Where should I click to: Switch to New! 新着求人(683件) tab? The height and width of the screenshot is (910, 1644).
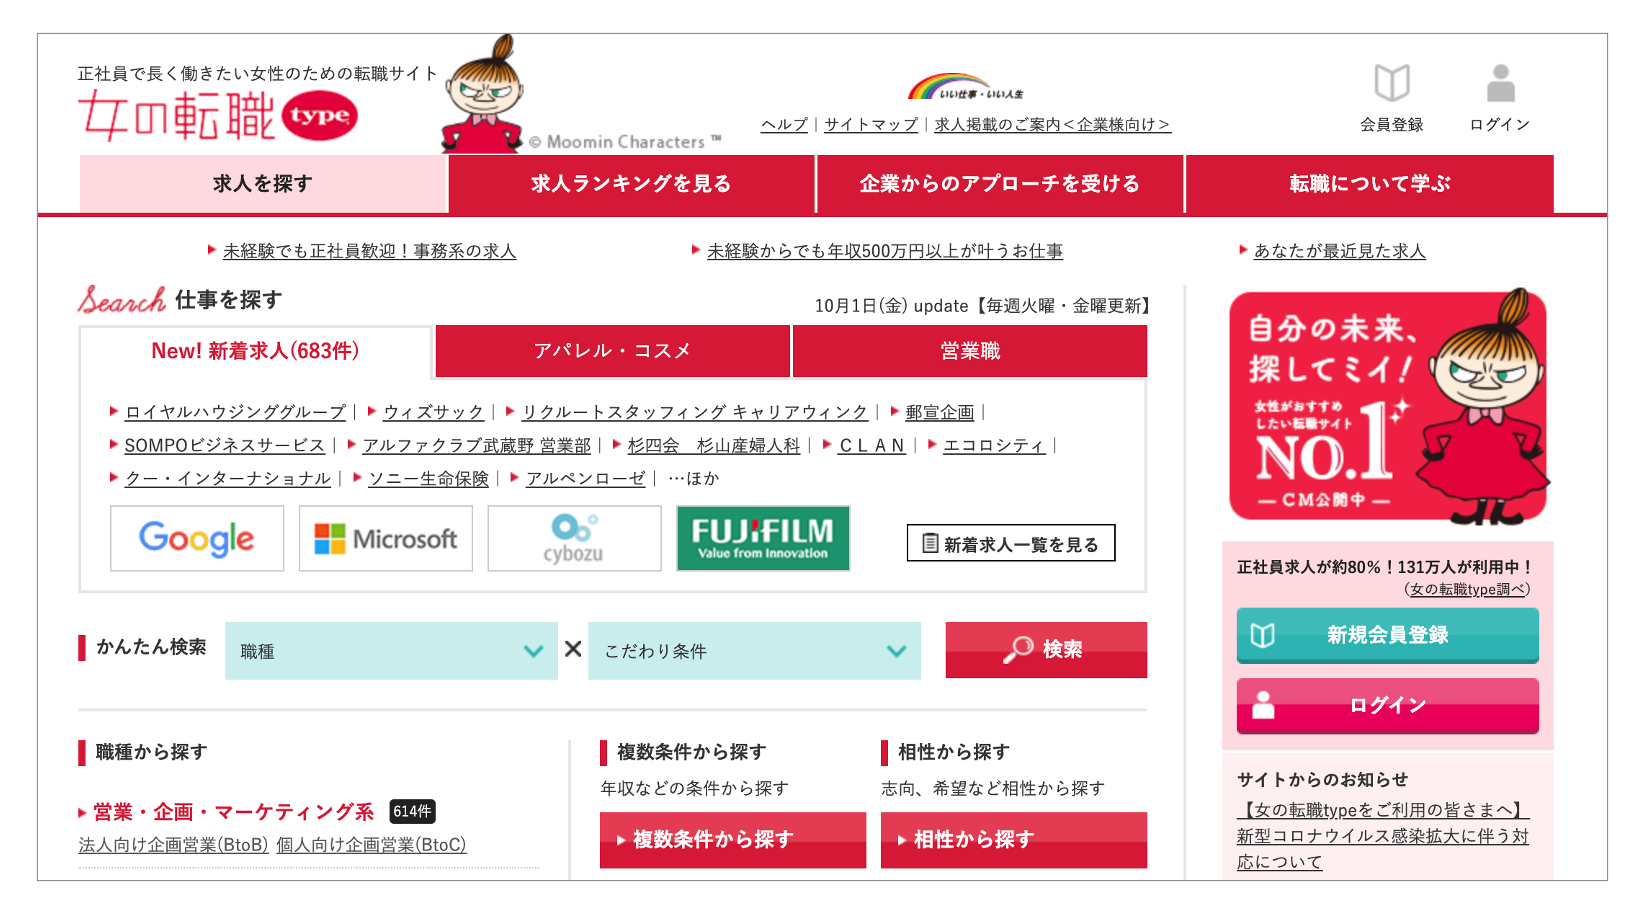point(255,351)
